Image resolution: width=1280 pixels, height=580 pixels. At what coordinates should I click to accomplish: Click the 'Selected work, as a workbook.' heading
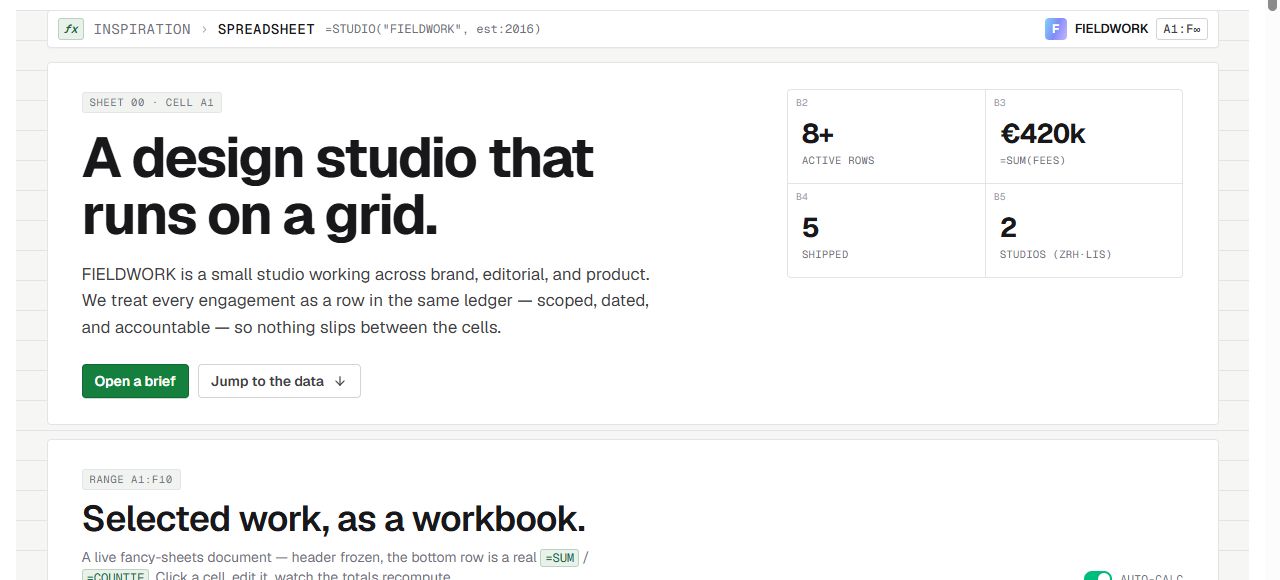point(333,519)
